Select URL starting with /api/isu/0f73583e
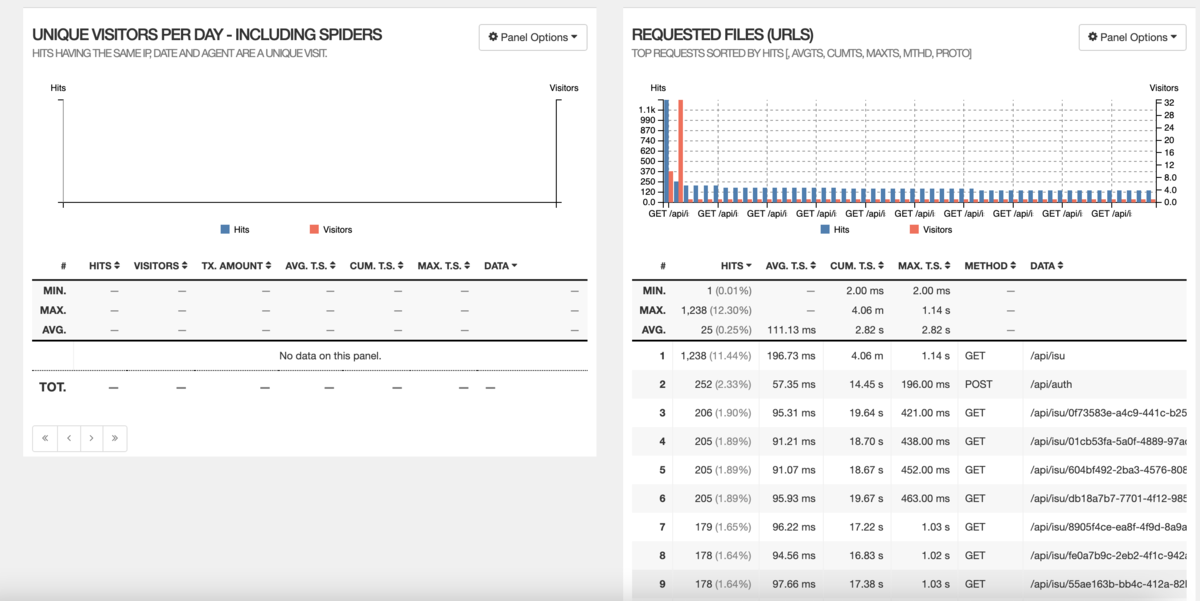This screenshot has width=1200, height=601. point(1108,413)
